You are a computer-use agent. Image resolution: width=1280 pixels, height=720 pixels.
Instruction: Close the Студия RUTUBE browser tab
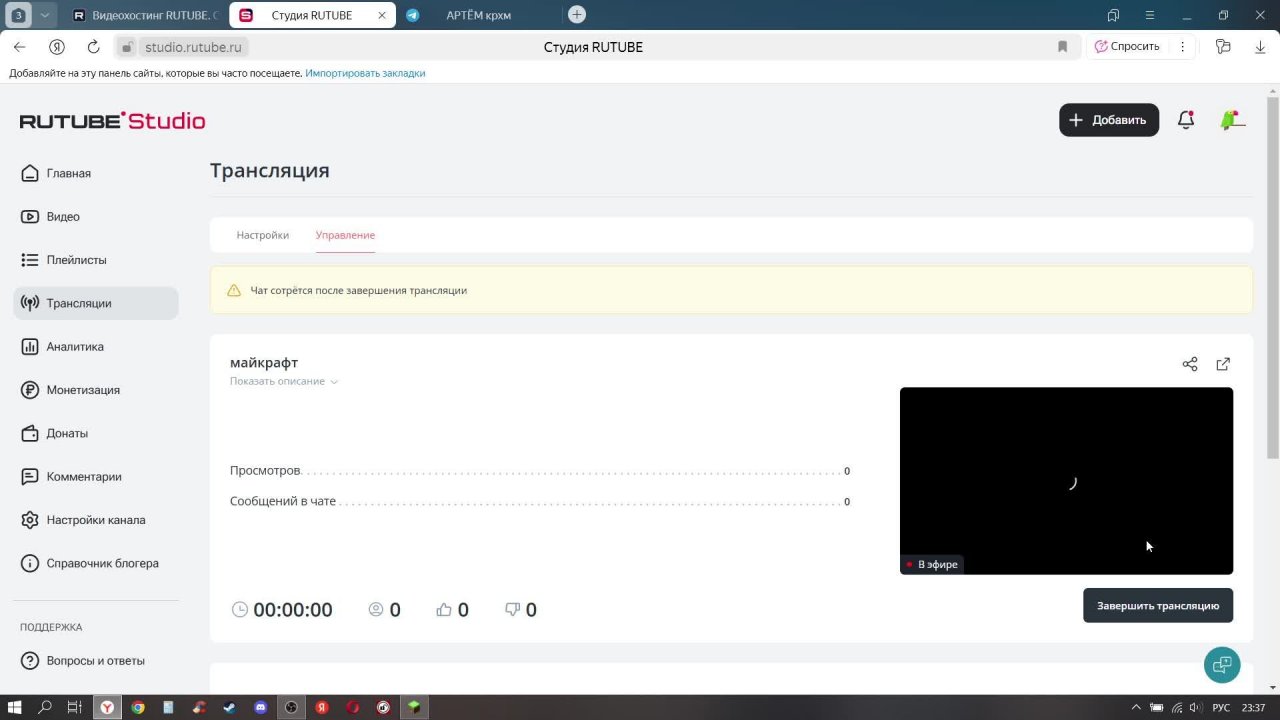click(x=382, y=15)
